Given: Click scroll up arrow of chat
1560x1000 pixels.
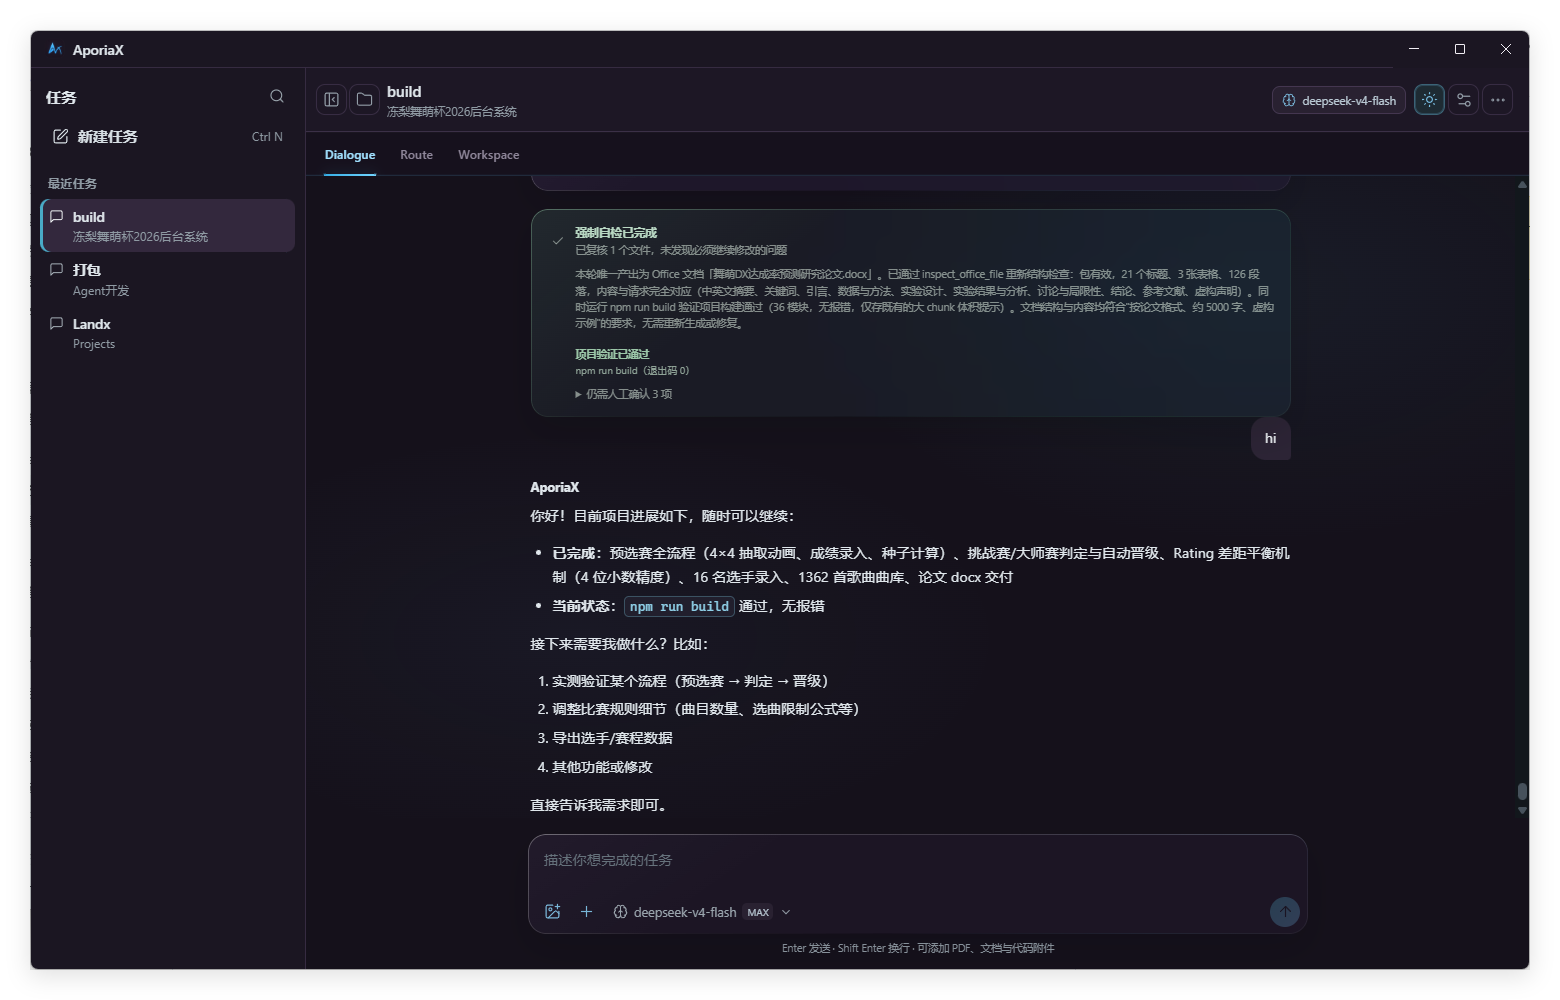Looking at the screenshot, I should (x=1522, y=184).
